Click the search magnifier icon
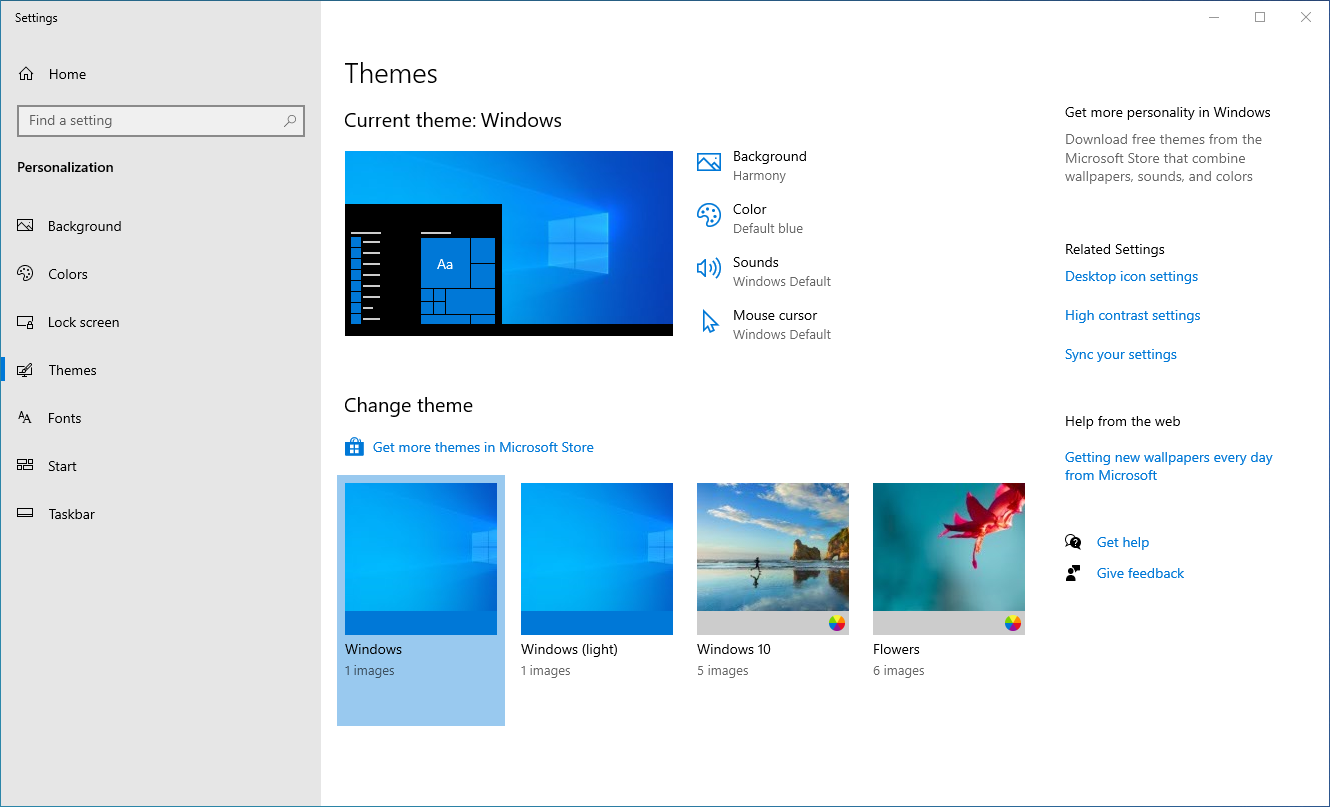The width and height of the screenshot is (1330, 807). (290, 121)
